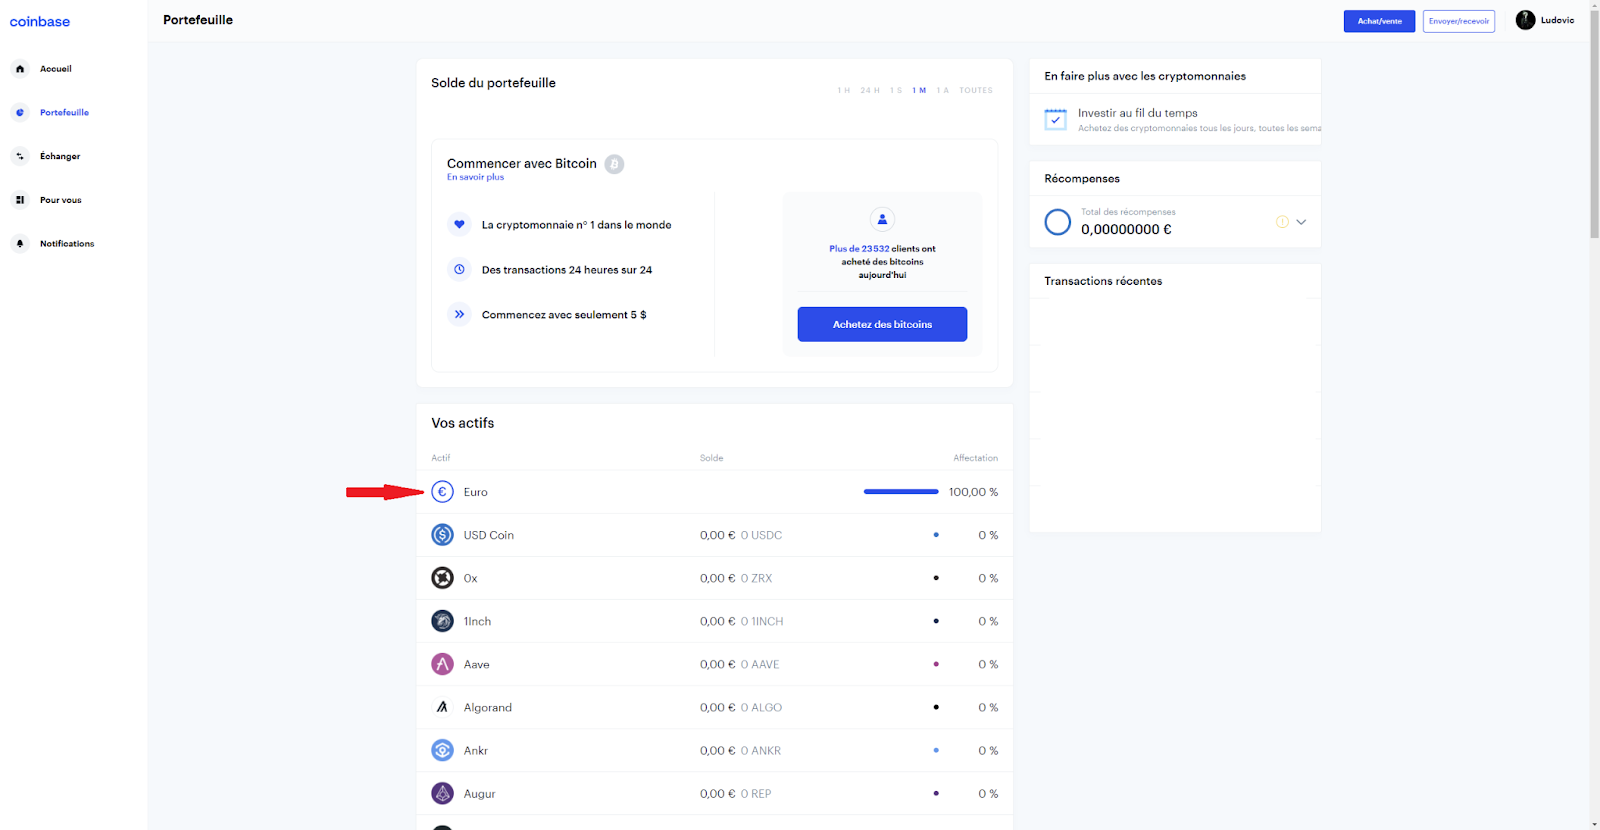Select the 1S time range
The height and width of the screenshot is (830, 1600).
tap(896, 91)
